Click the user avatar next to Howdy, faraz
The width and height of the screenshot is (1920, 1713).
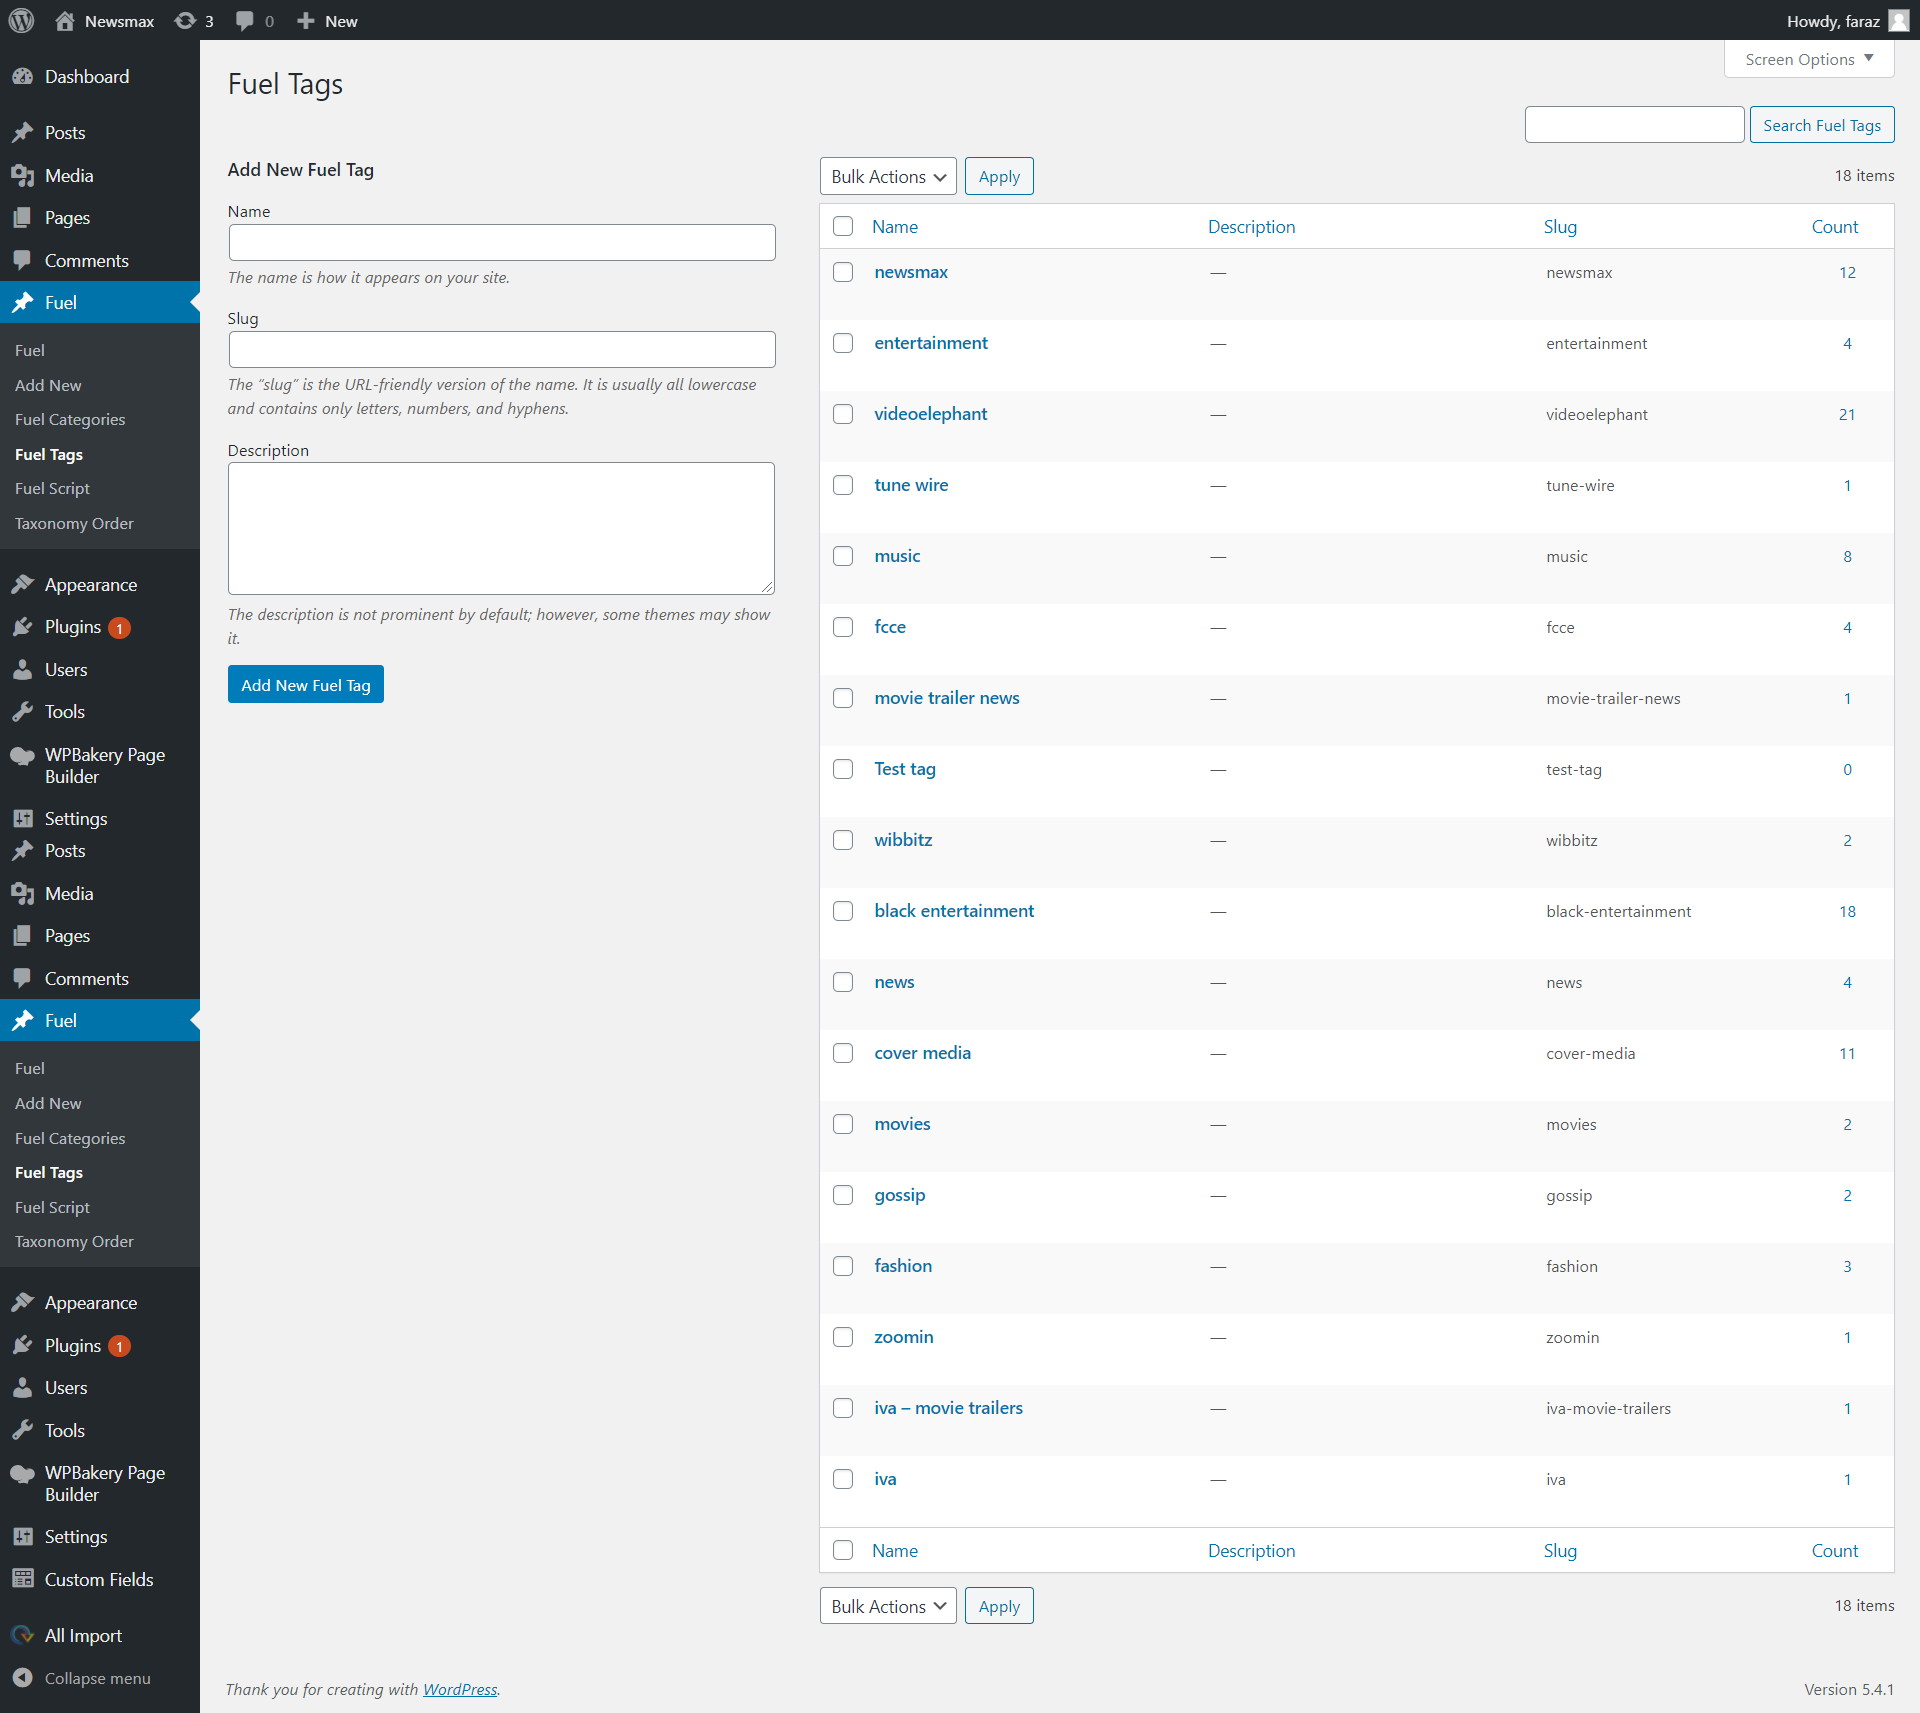1898,21
